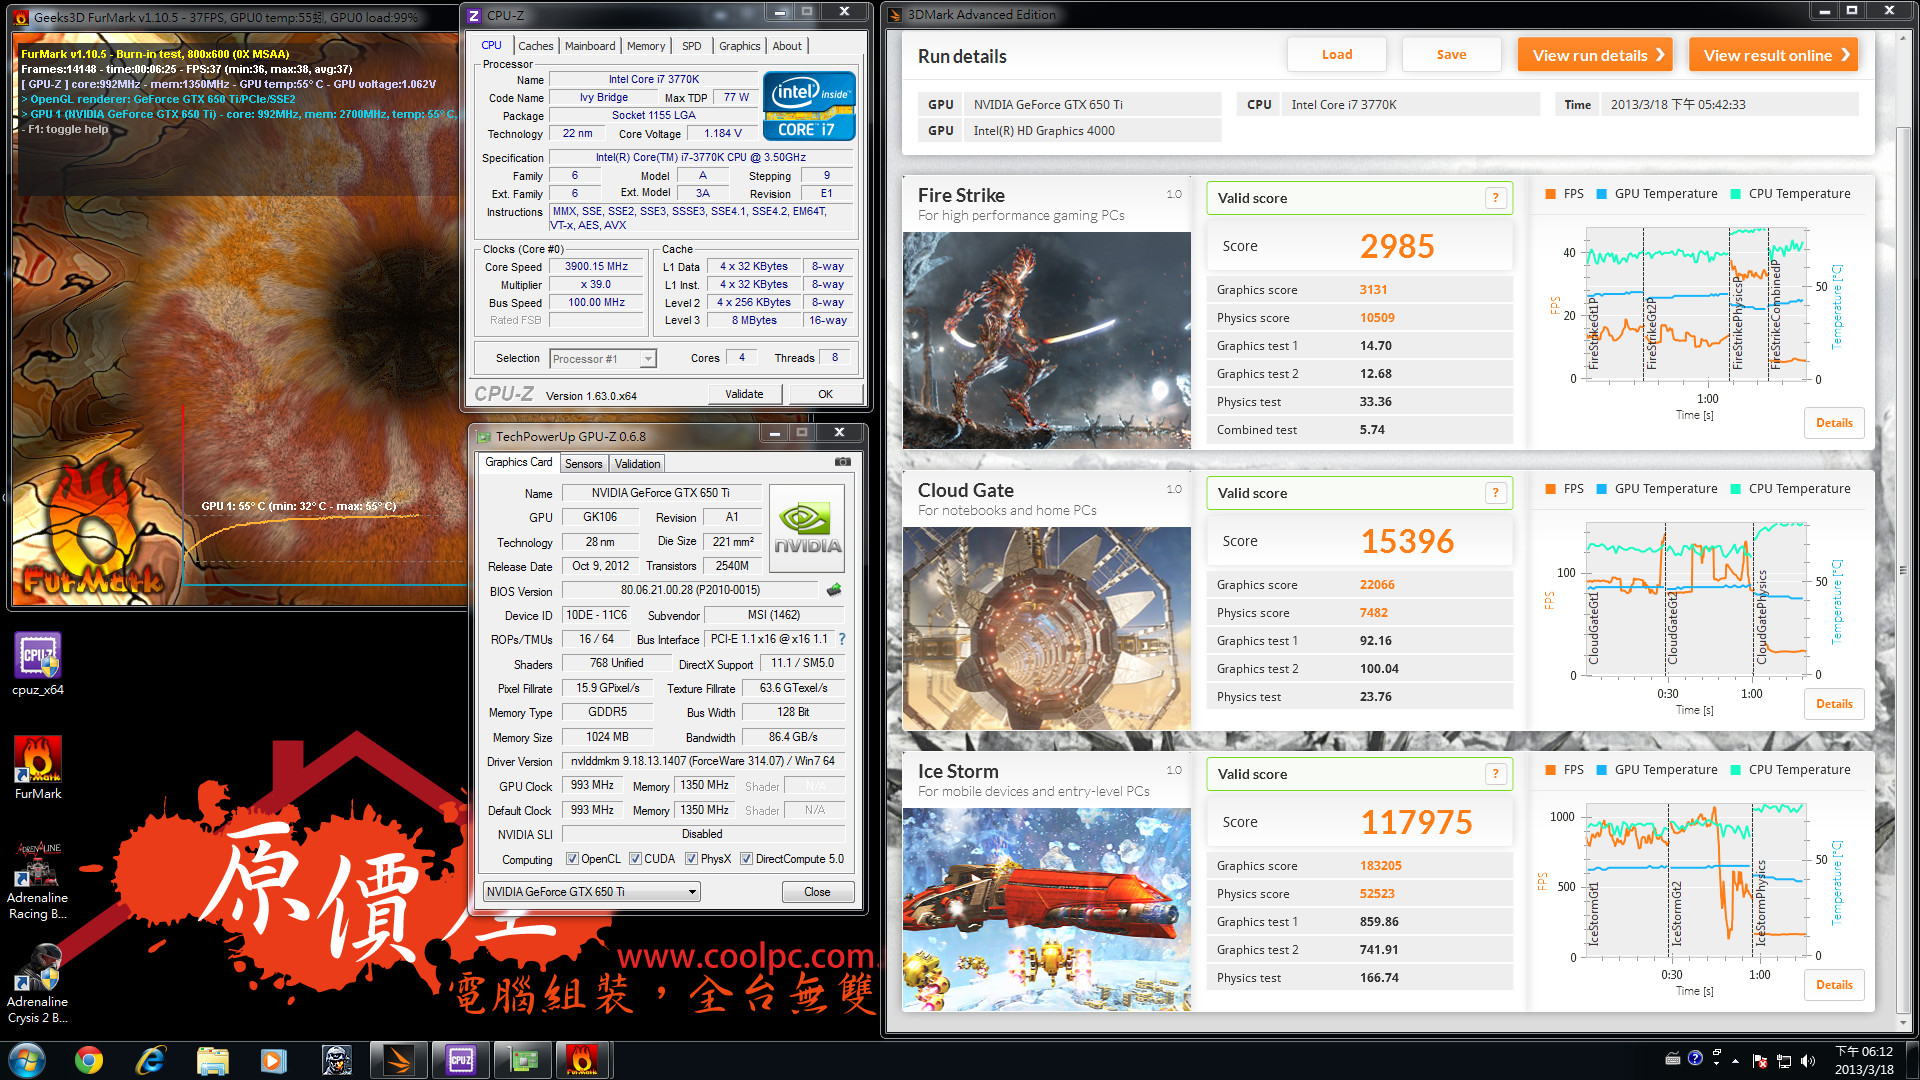
Task: Open GPU selector dropdown in GPU-Z
Action: point(591,892)
